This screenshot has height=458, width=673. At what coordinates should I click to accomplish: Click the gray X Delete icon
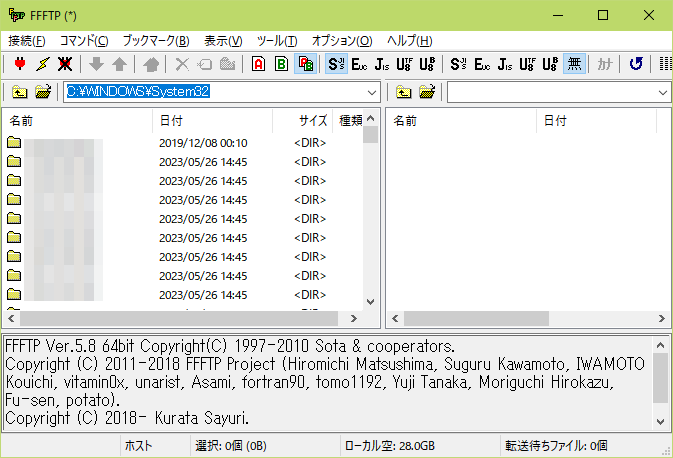point(182,64)
